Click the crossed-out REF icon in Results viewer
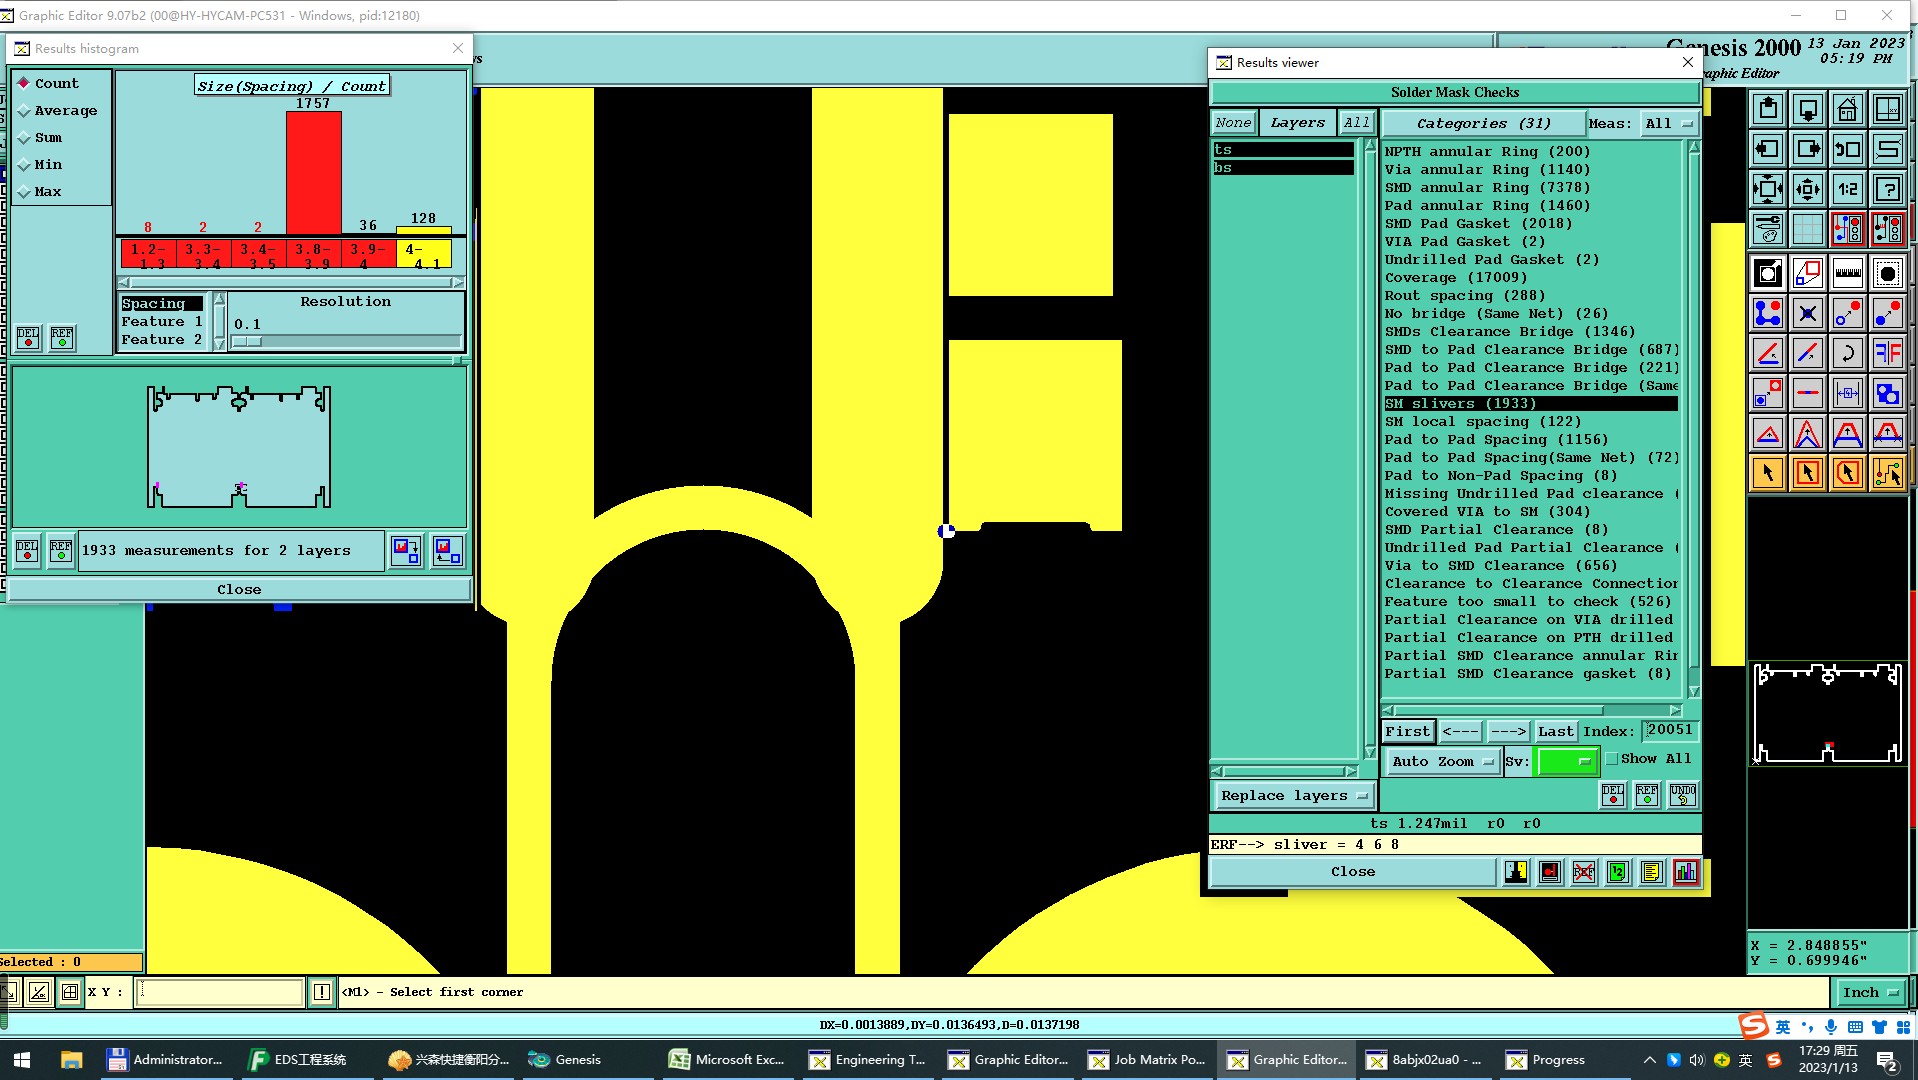This screenshot has height=1080, width=1918. pos(1583,872)
